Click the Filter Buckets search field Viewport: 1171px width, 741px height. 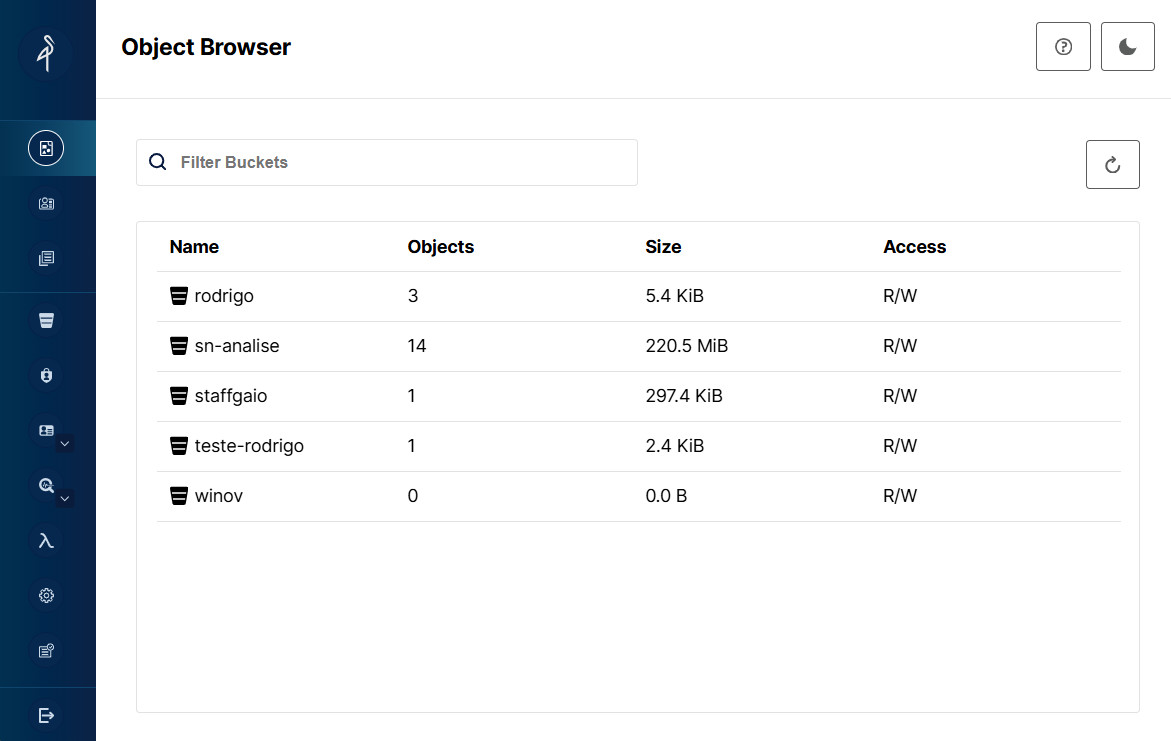pyautogui.click(x=400, y=162)
